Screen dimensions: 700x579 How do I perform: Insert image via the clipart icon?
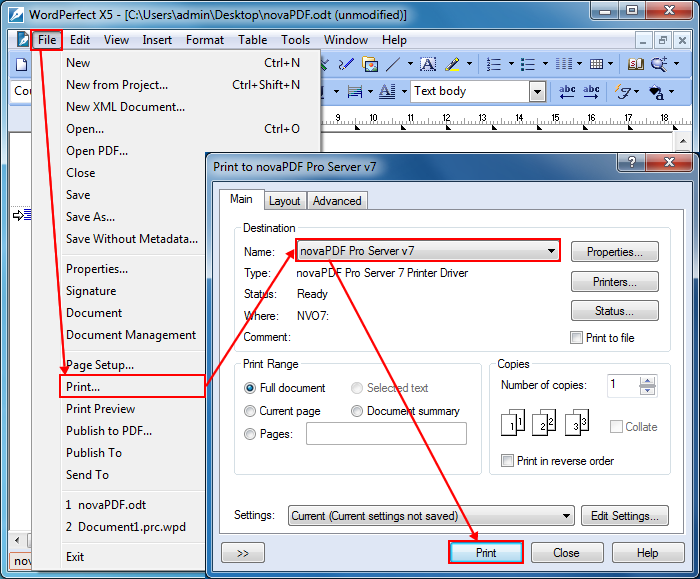click(x=370, y=65)
